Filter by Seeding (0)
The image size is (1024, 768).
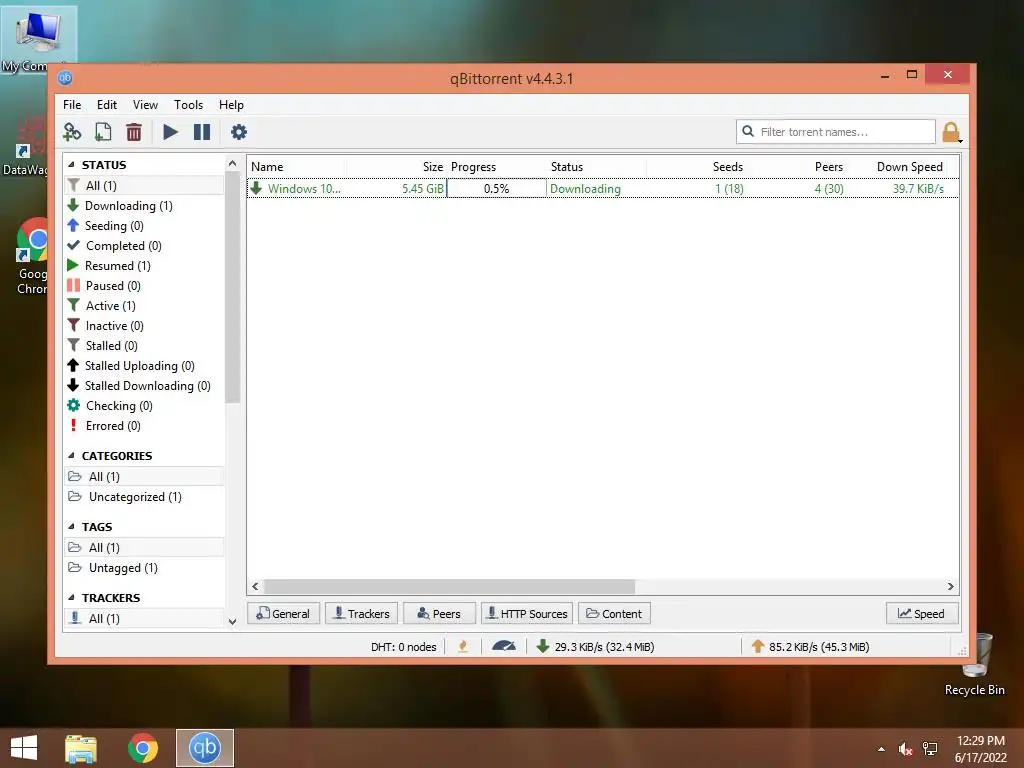click(144, 225)
